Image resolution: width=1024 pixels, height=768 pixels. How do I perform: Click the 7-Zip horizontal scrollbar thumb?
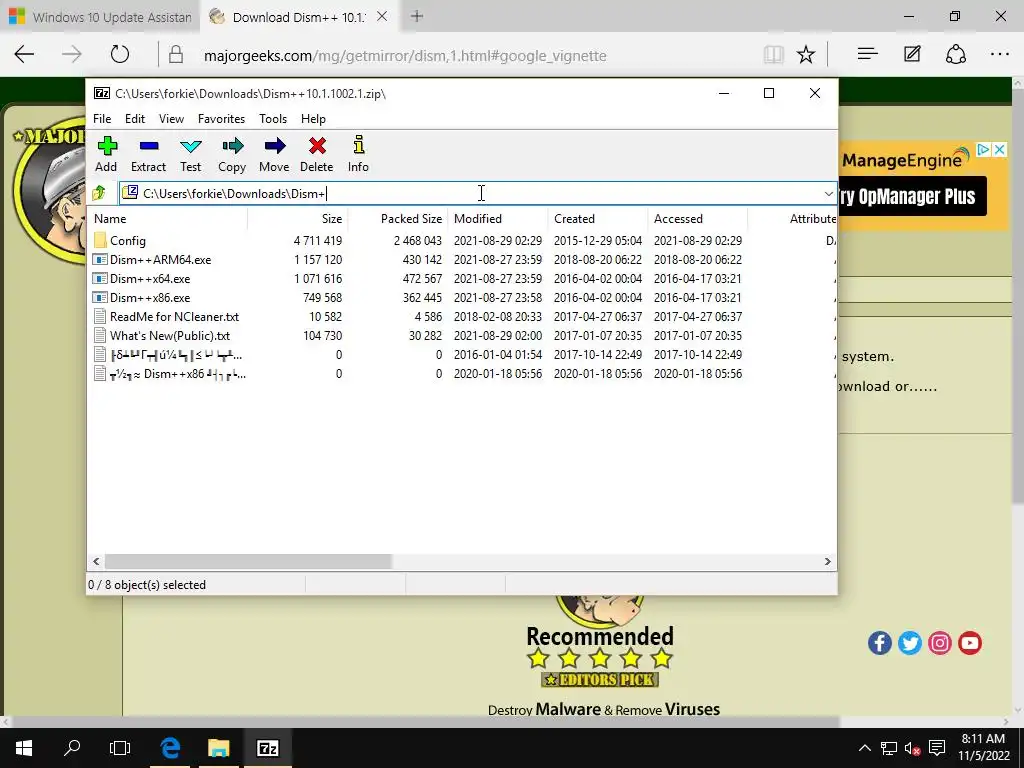(x=248, y=562)
